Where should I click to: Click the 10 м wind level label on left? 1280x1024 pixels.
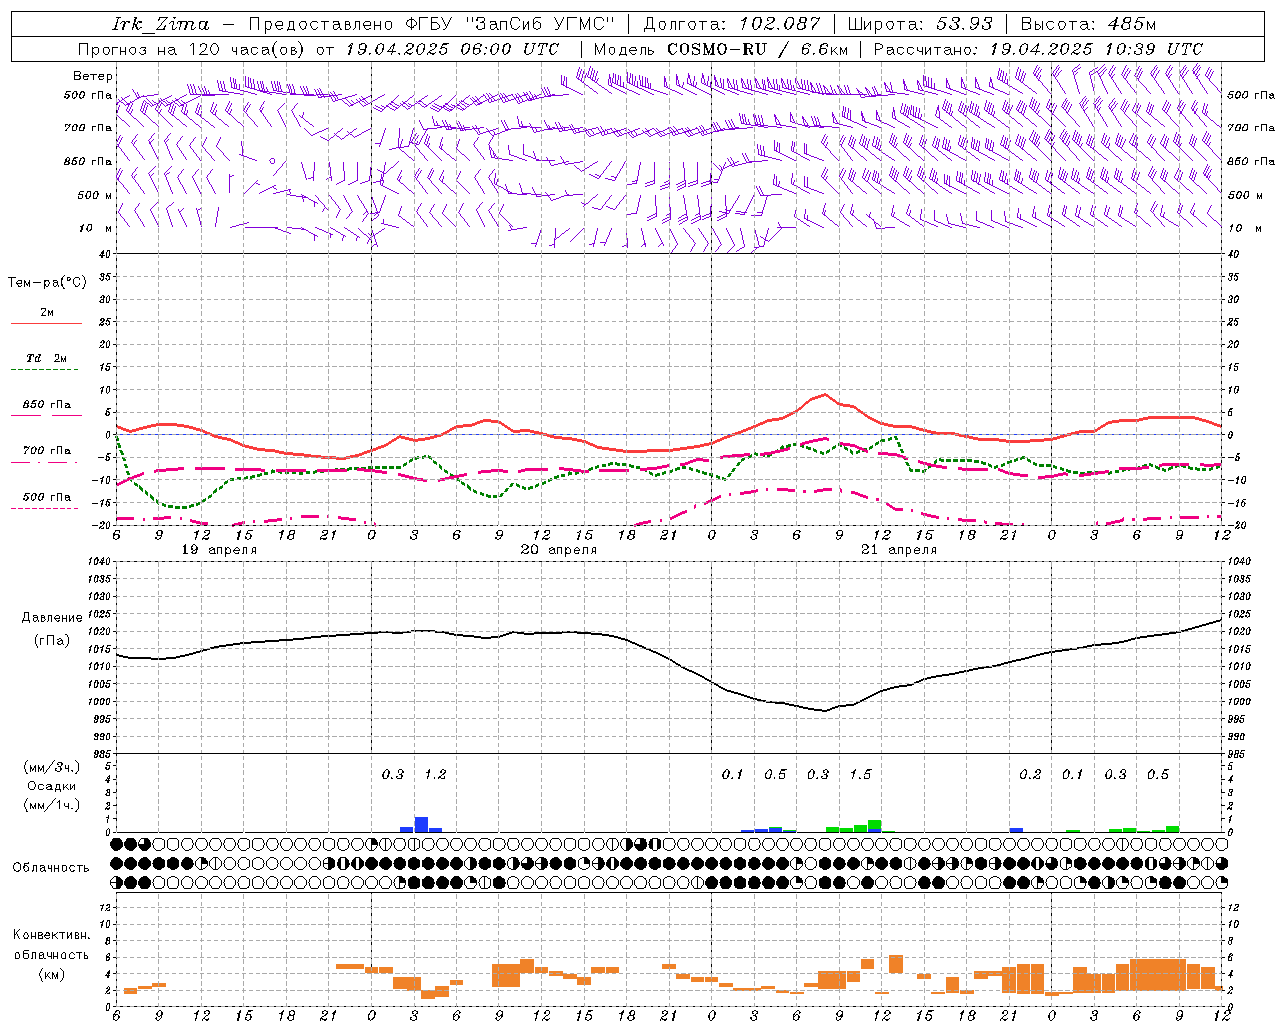click(95, 228)
